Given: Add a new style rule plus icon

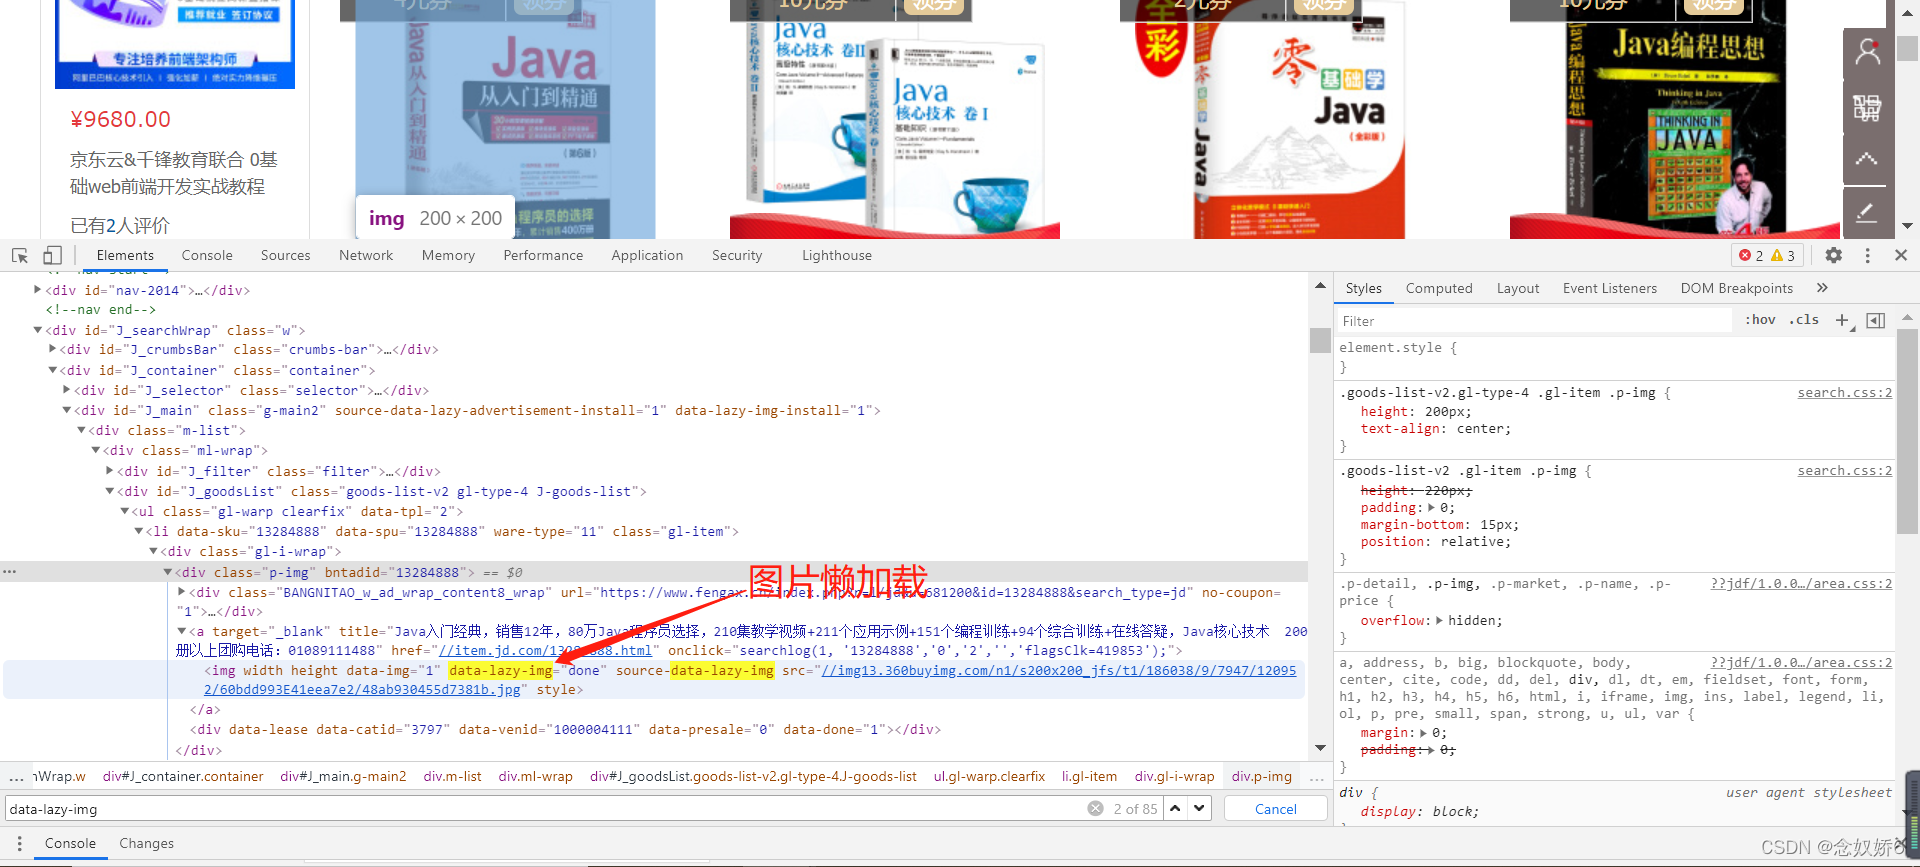Looking at the screenshot, I should [x=1842, y=320].
